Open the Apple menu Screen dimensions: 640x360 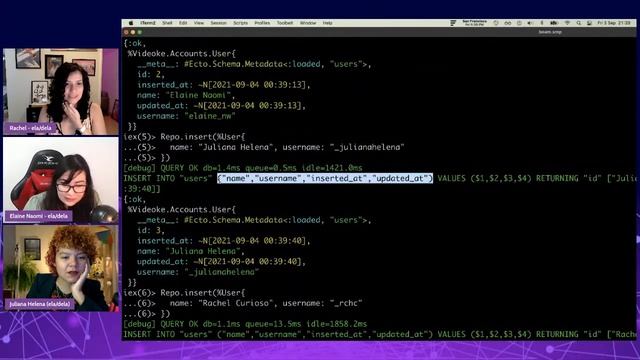point(131,23)
